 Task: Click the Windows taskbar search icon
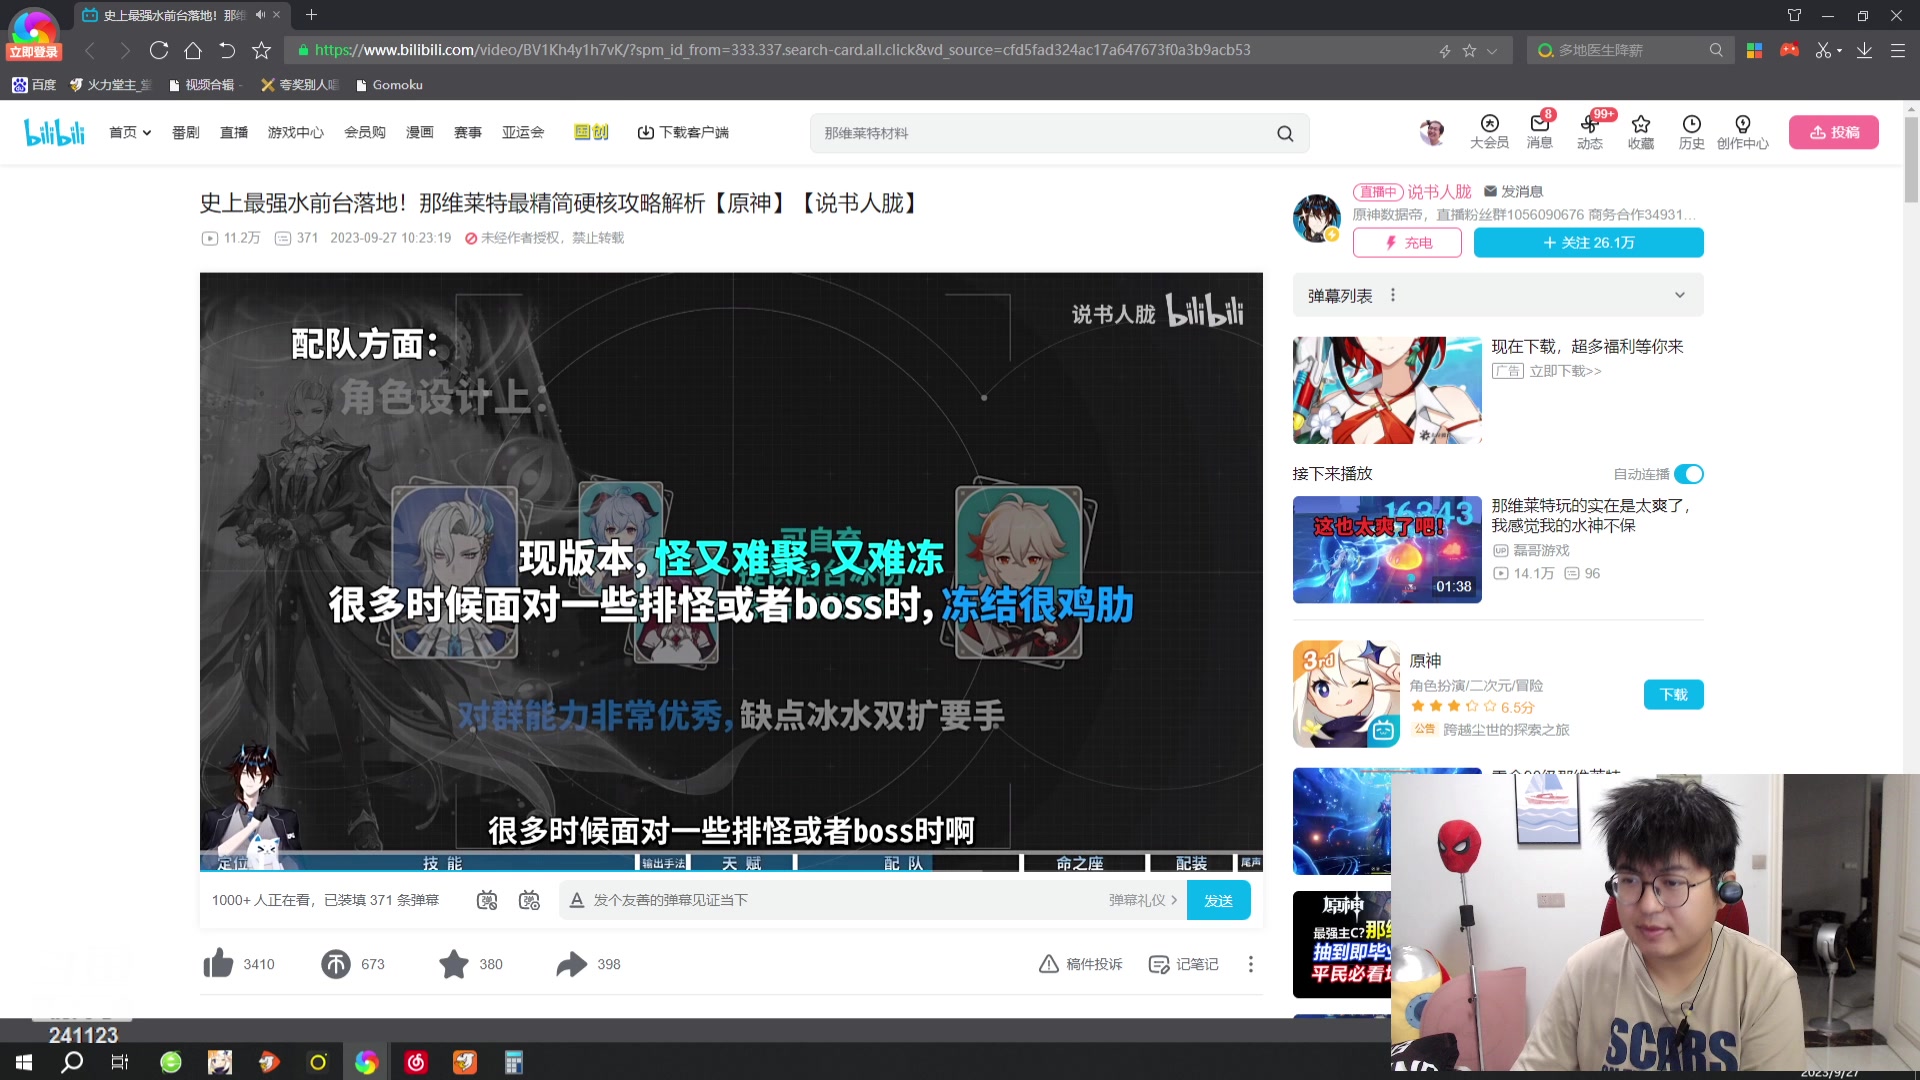[x=72, y=1062]
